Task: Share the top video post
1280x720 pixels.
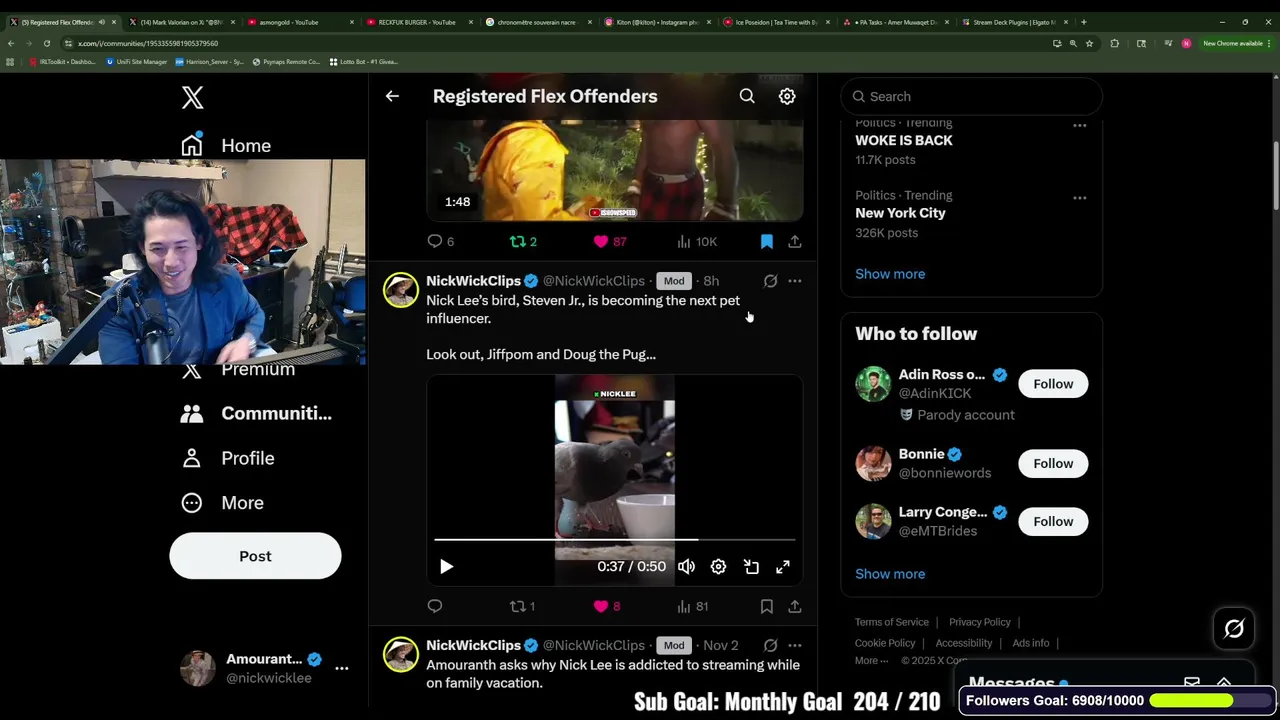Action: pos(795,241)
